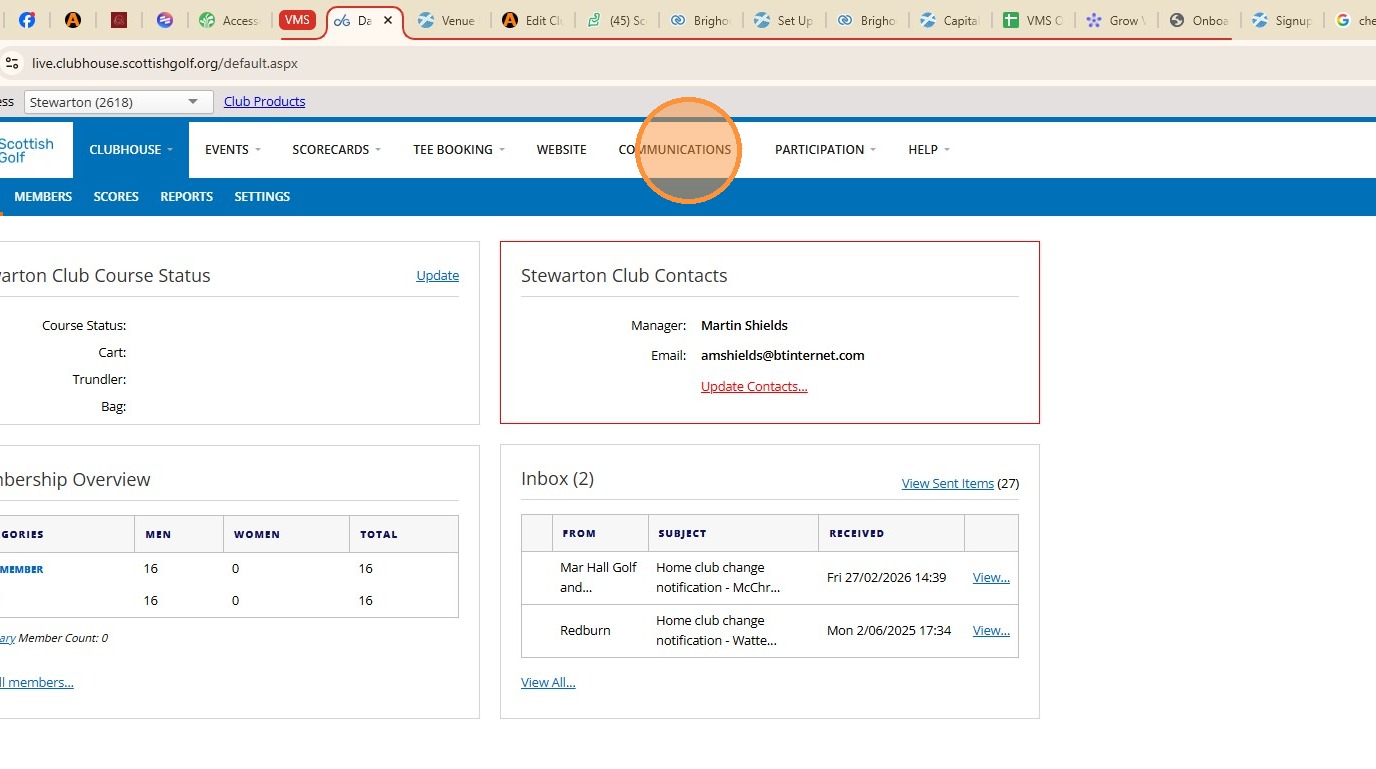
Task: Go to the SCORES sub-tab
Action: click(x=116, y=197)
